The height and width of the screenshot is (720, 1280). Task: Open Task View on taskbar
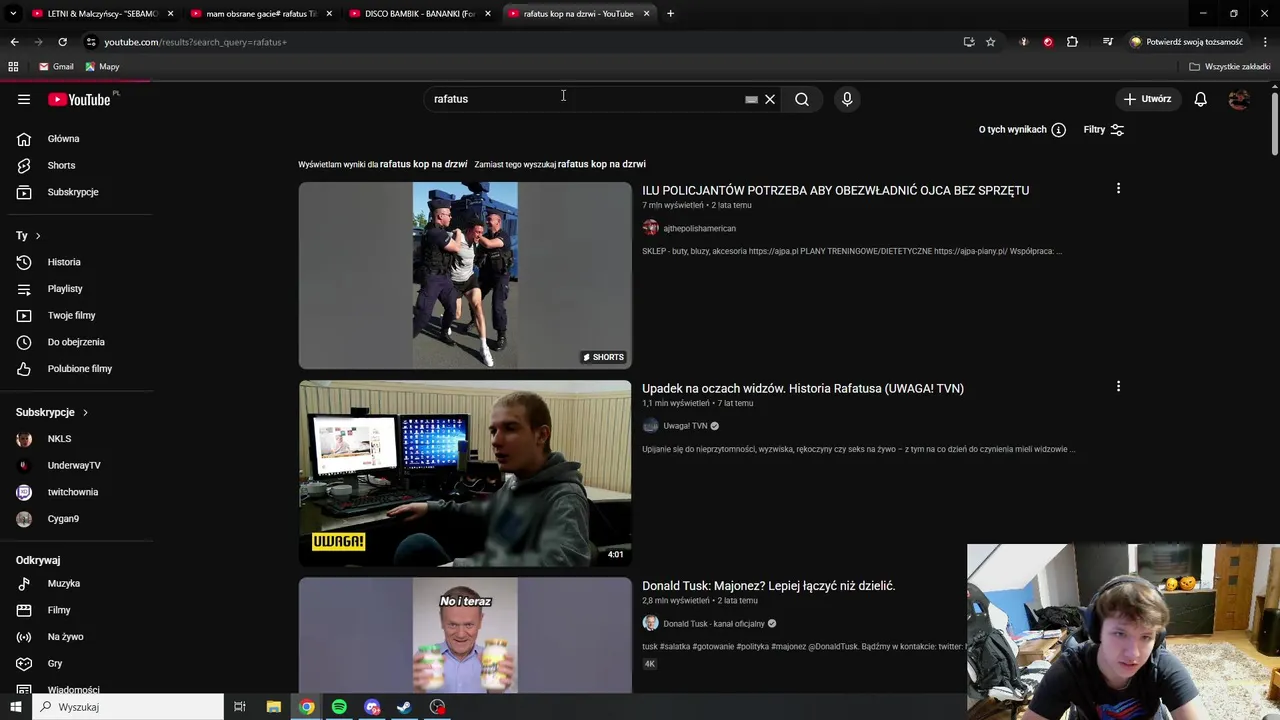click(x=240, y=707)
